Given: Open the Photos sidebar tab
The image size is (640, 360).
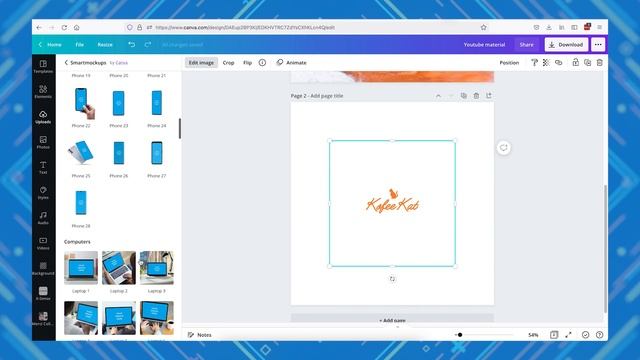Looking at the screenshot, I should [x=43, y=142].
